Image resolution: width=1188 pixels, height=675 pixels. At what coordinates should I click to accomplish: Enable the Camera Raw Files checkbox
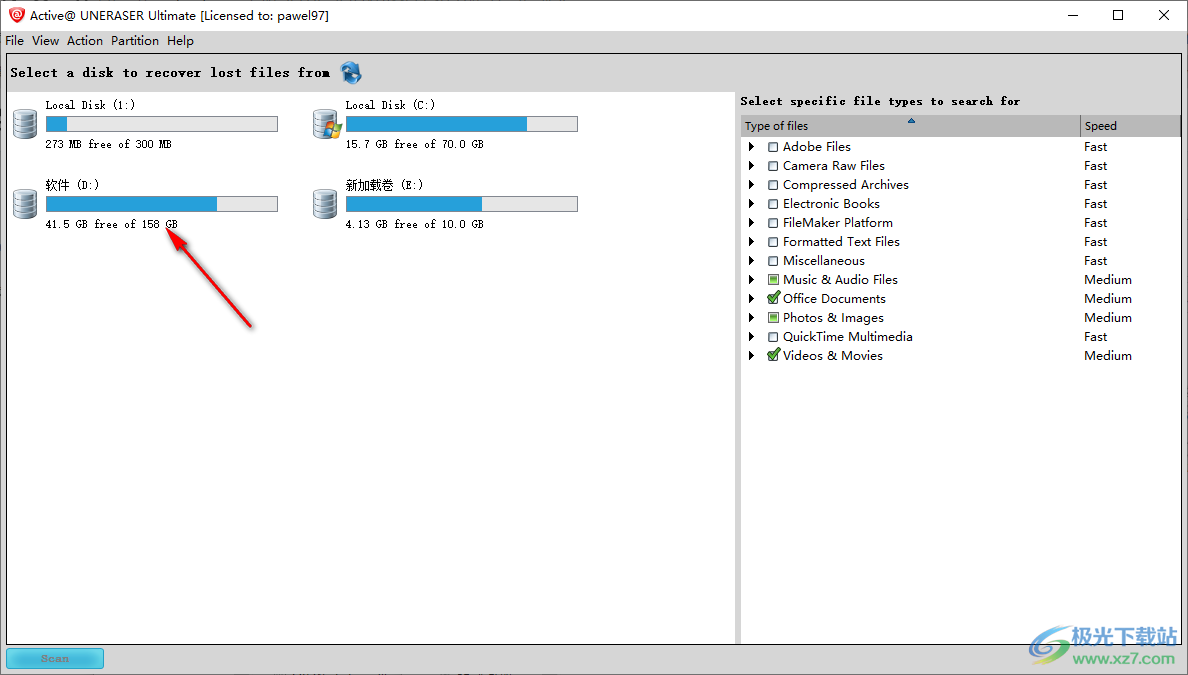coord(773,166)
